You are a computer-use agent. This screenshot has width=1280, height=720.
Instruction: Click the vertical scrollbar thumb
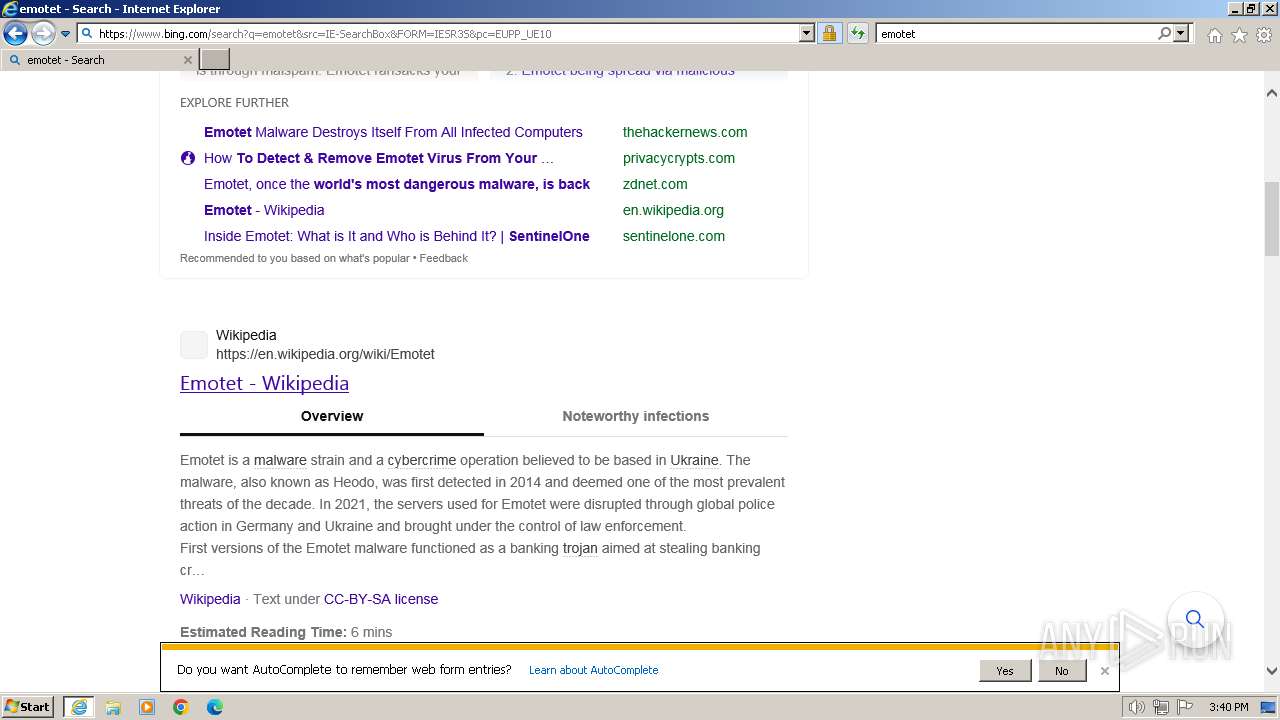click(x=1272, y=219)
